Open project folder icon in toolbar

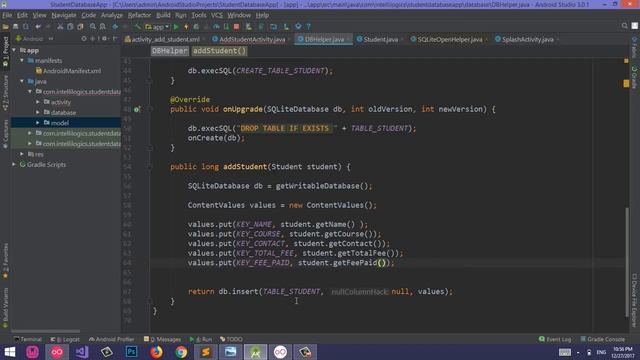pos(5,27)
